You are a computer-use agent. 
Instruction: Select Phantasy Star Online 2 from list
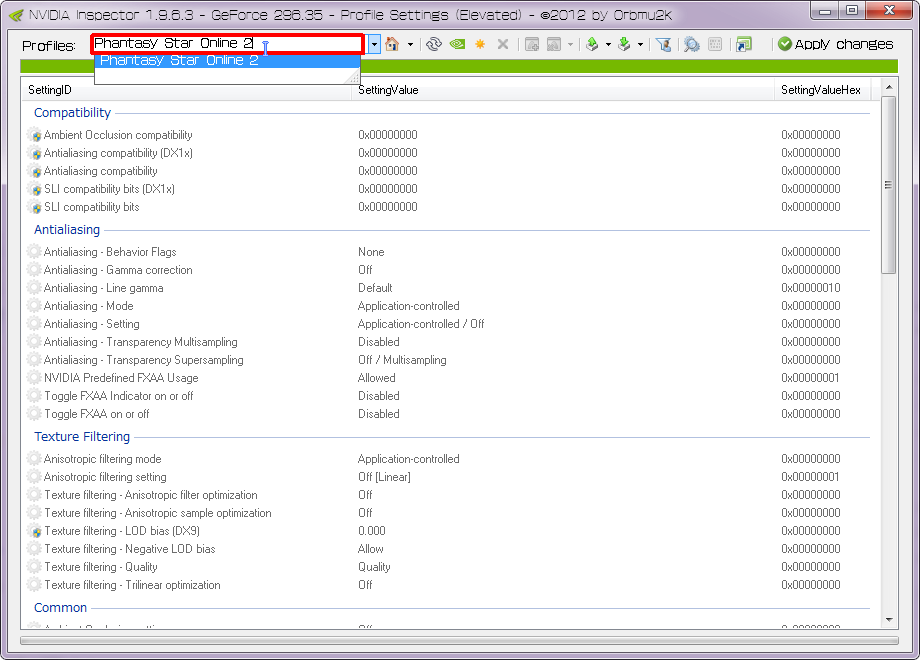(227, 60)
